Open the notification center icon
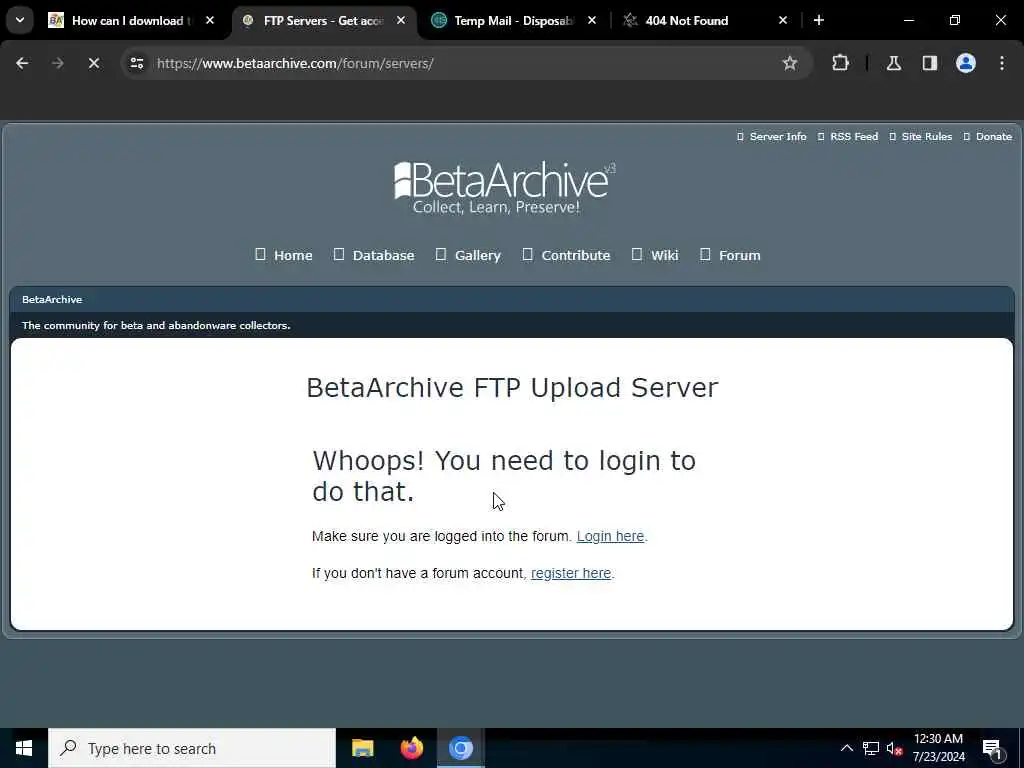Image resolution: width=1024 pixels, height=768 pixels. tap(992, 748)
